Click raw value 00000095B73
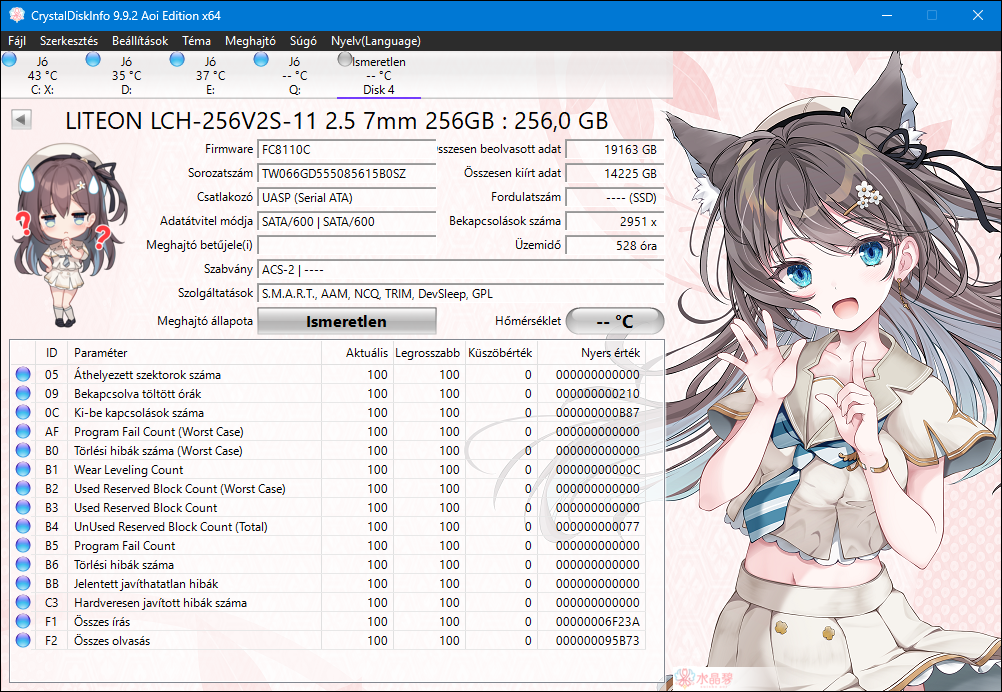The width and height of the screenshot is (1002, 692). pos(597,641)
